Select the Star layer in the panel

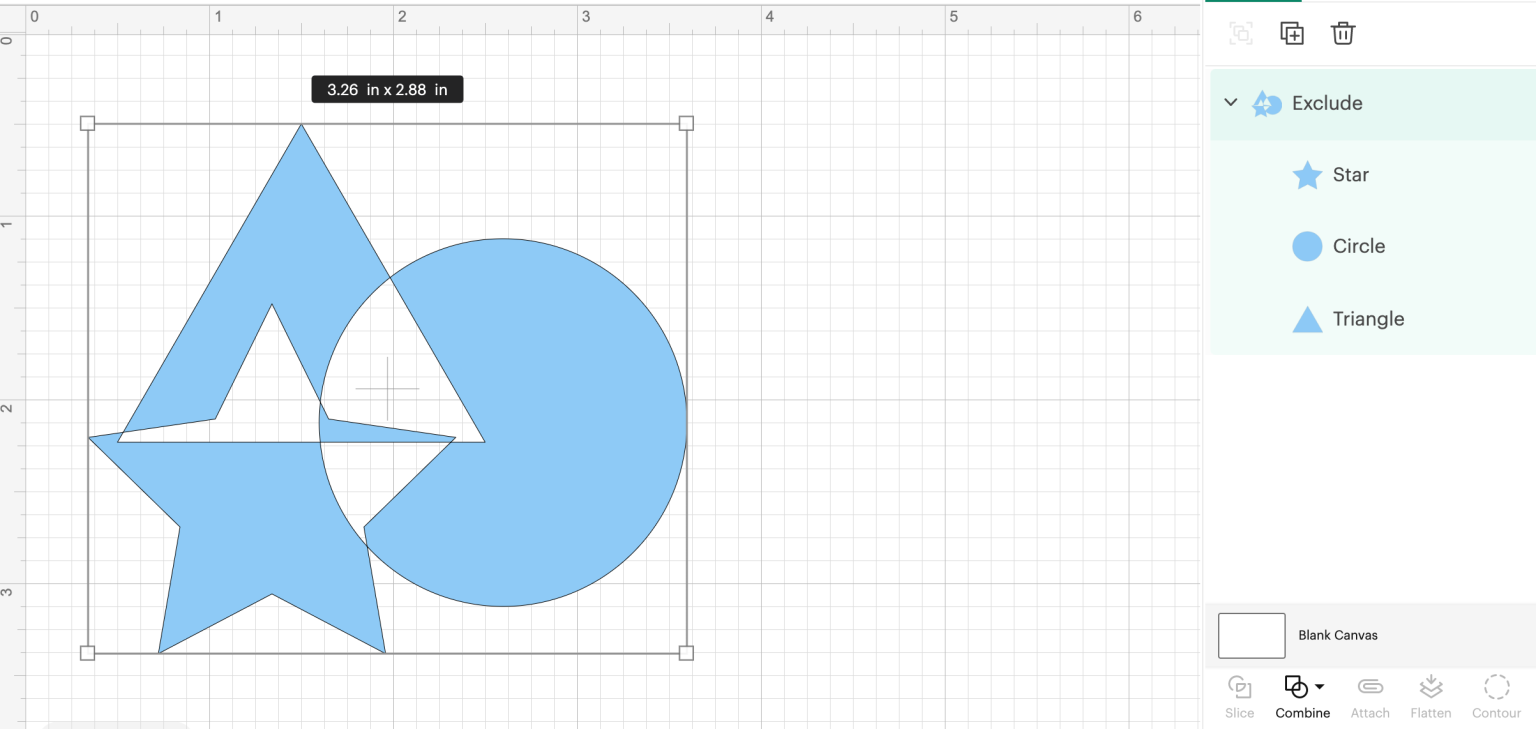[x=1352, y=175]
